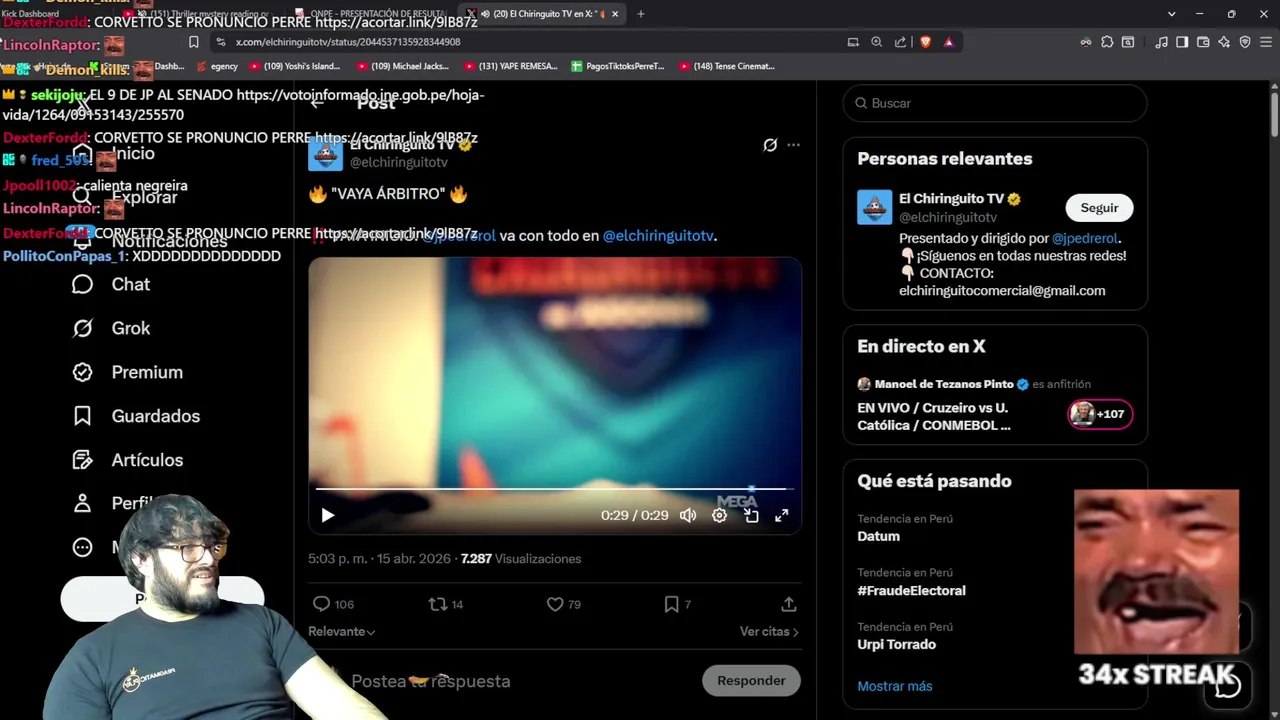The width and height of the screenshot is (1280, 720).
Task: Open the YAPE REMESA bookmark
Action: [511, 66]
